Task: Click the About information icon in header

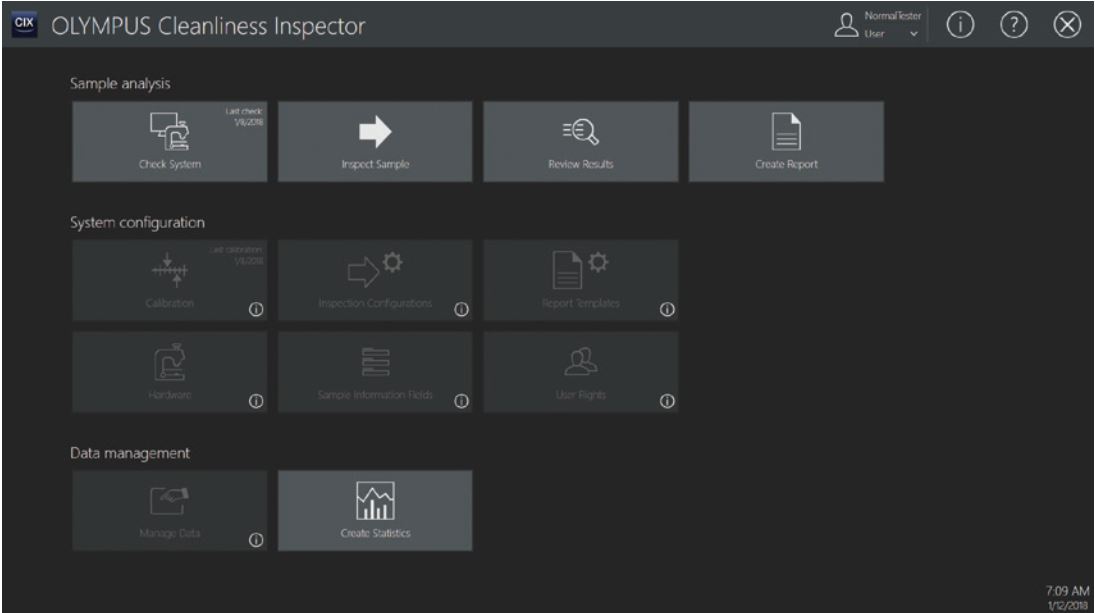Action: point(960,25)
